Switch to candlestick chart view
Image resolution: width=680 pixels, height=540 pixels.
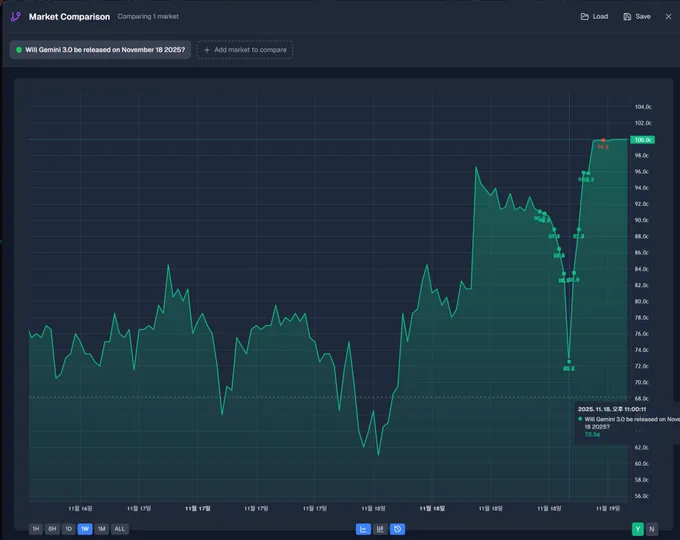pyautogui.click(x=380, y=529)
